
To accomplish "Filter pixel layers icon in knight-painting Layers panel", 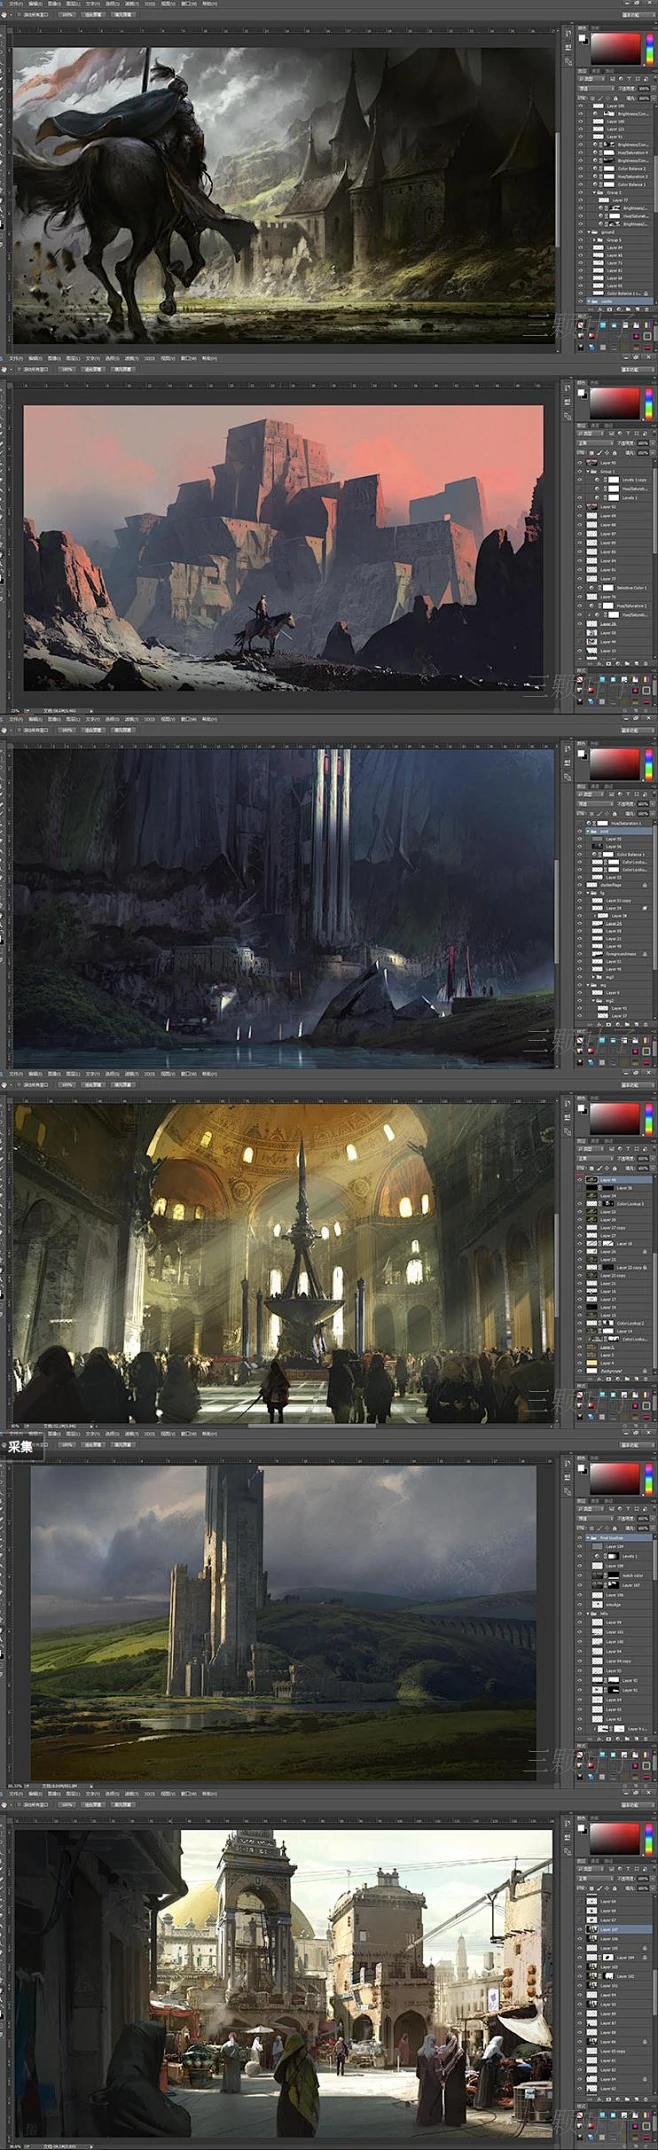I will coord(612,79).
